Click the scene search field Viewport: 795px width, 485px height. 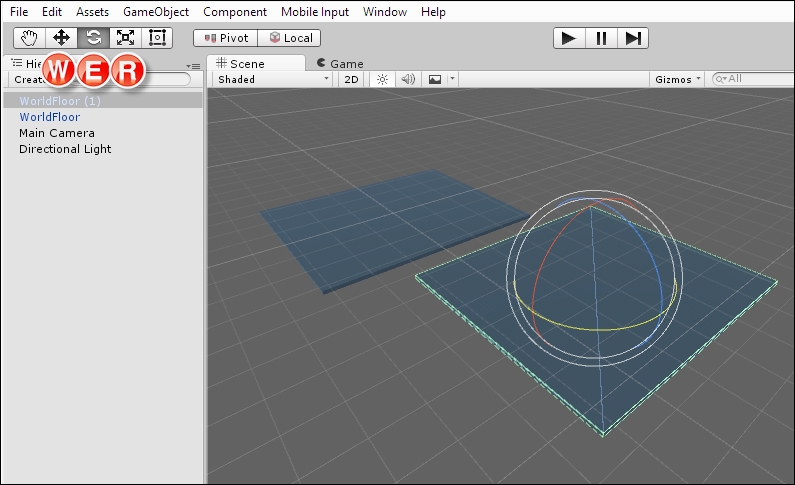752,79
